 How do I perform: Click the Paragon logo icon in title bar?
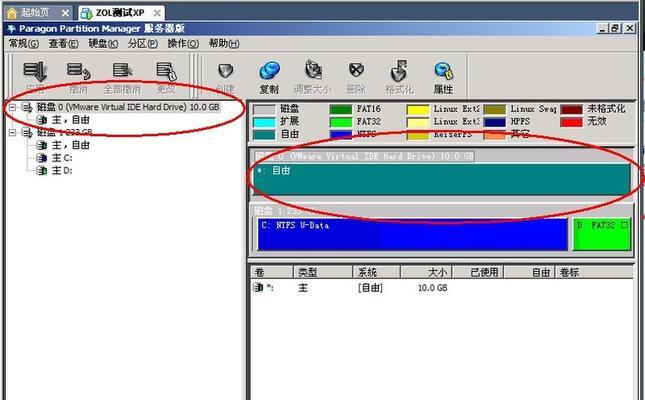point(12,28)
